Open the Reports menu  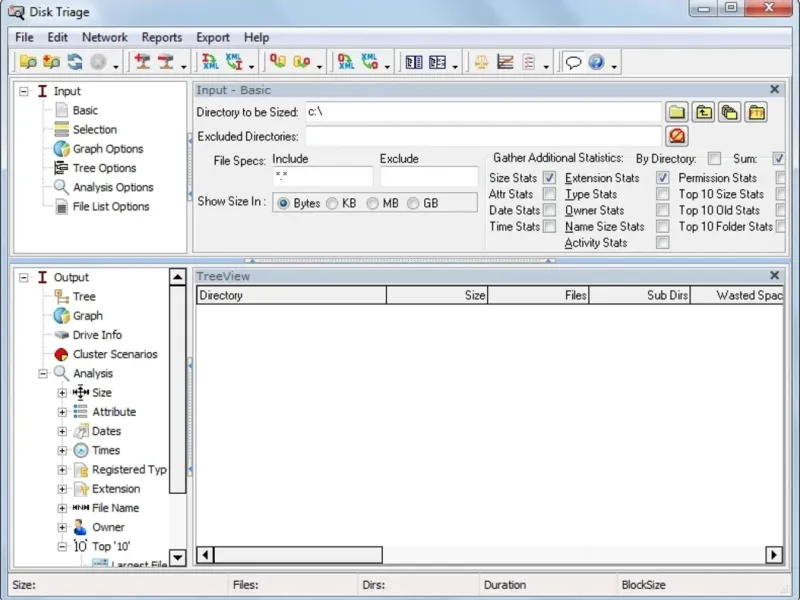pyautogui.click(x=161, y=37)
